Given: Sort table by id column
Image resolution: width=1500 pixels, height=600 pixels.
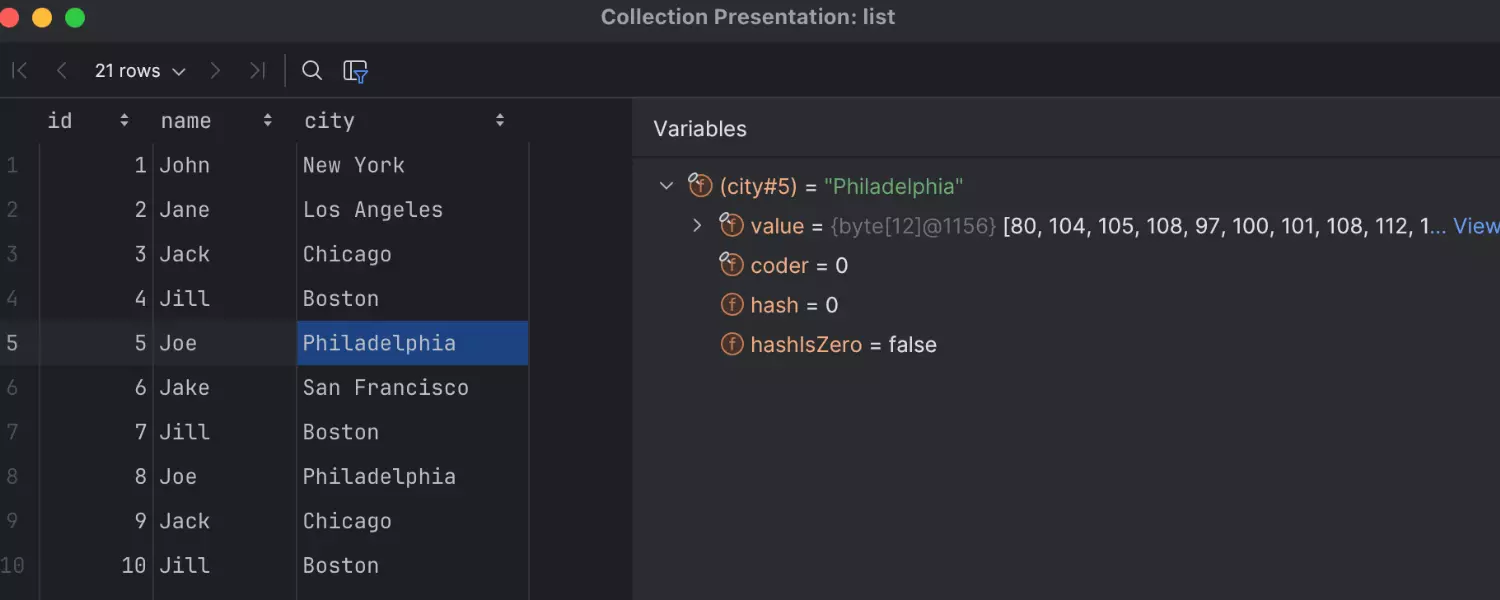Looking at the screenshot, I should click(x=124, y=121).
